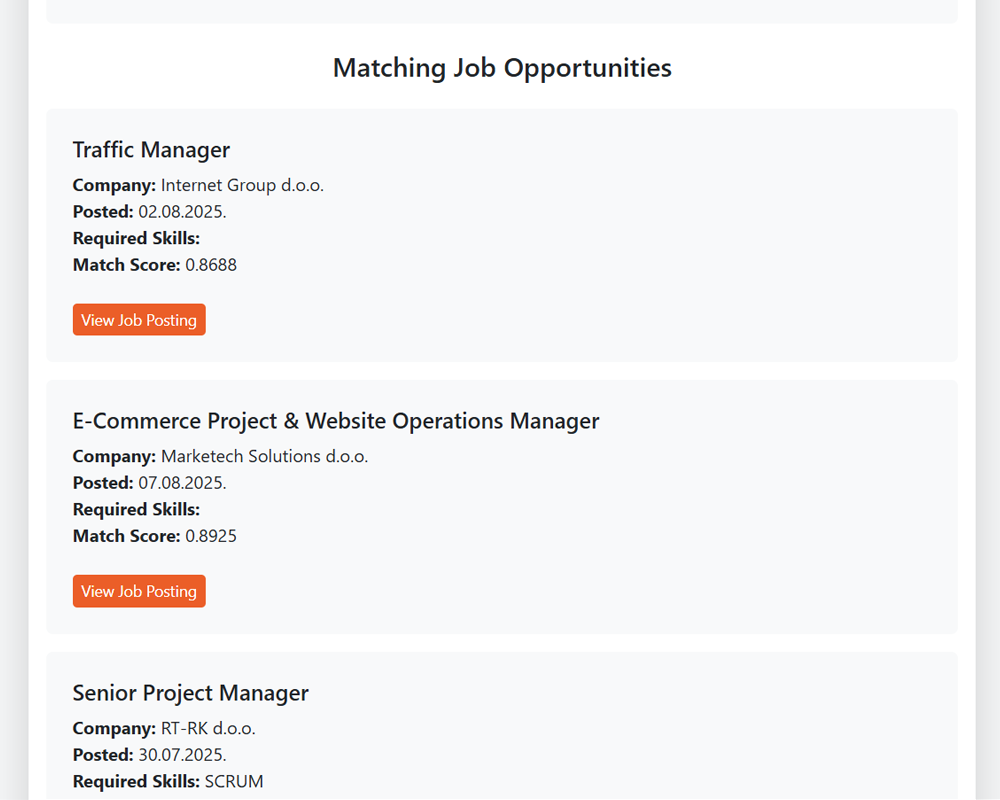Click the Marketech Solutions d.o.o. company name

pyautogui.click(x=264, y=456)
